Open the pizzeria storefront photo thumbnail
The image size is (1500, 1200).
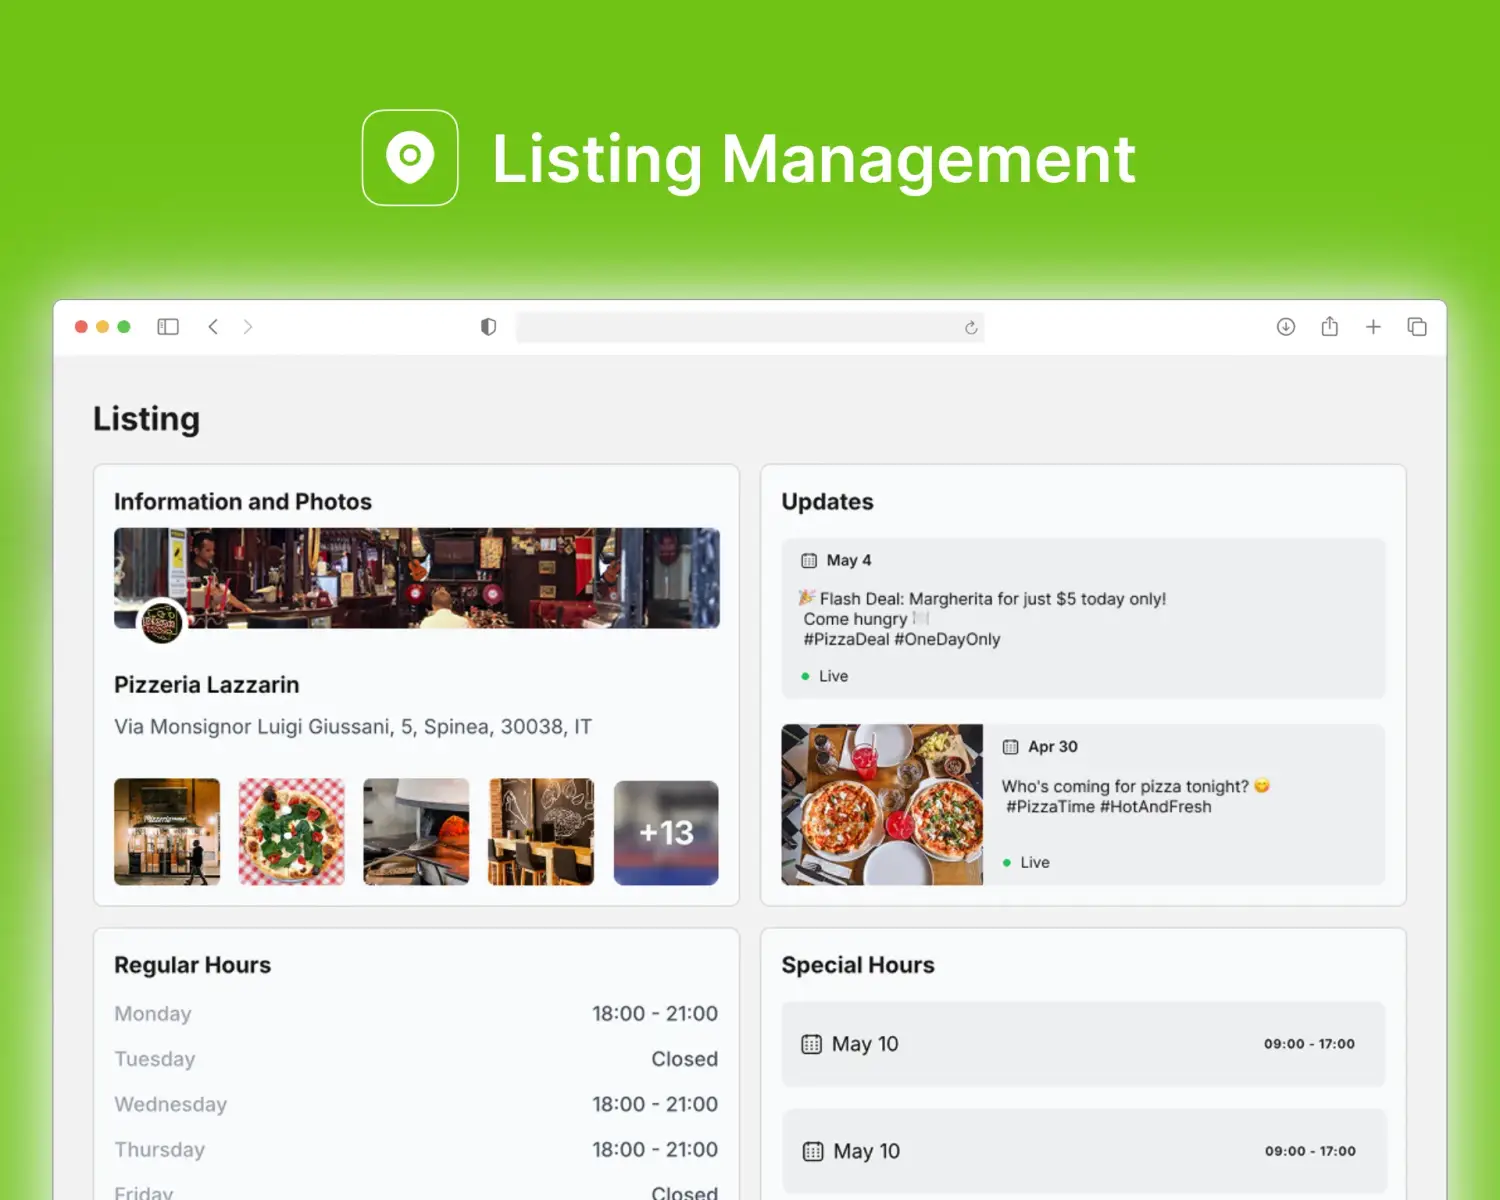(167, 832)
